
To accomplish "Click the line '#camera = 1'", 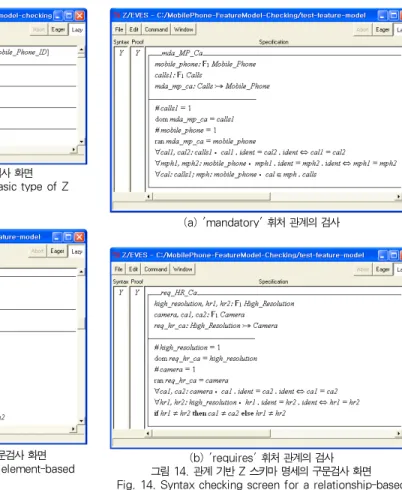I will click(x=175, y=369).
